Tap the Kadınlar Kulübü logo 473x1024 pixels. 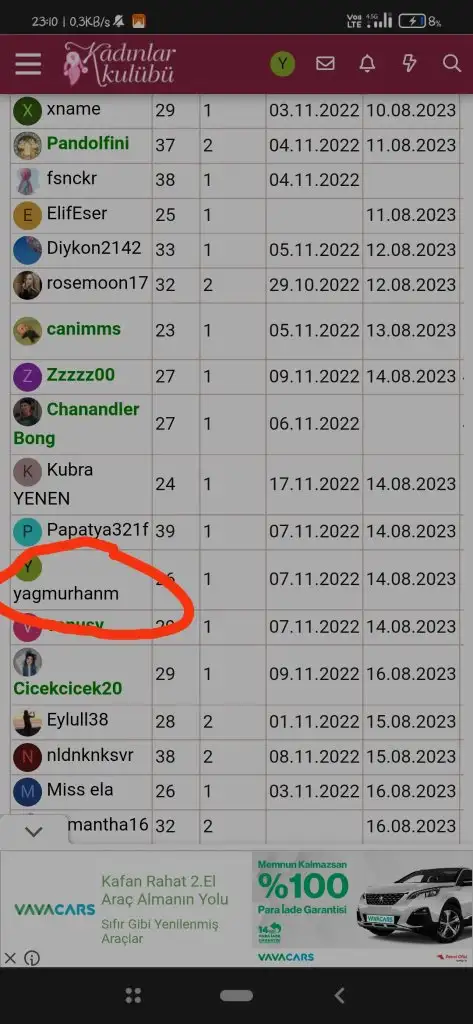coord(120,63)
